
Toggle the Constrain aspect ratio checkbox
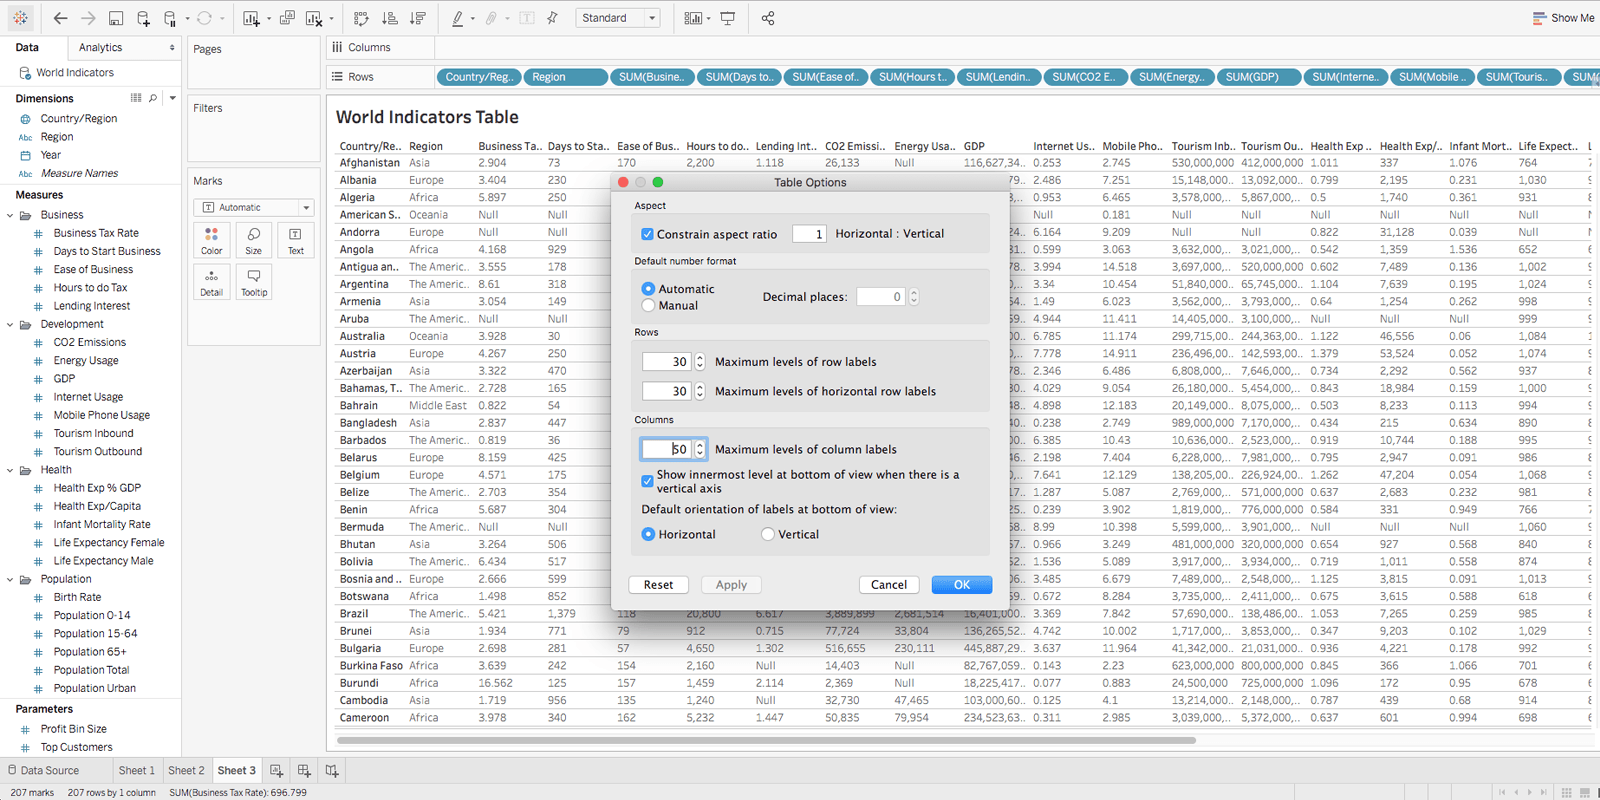click(647, 234)
